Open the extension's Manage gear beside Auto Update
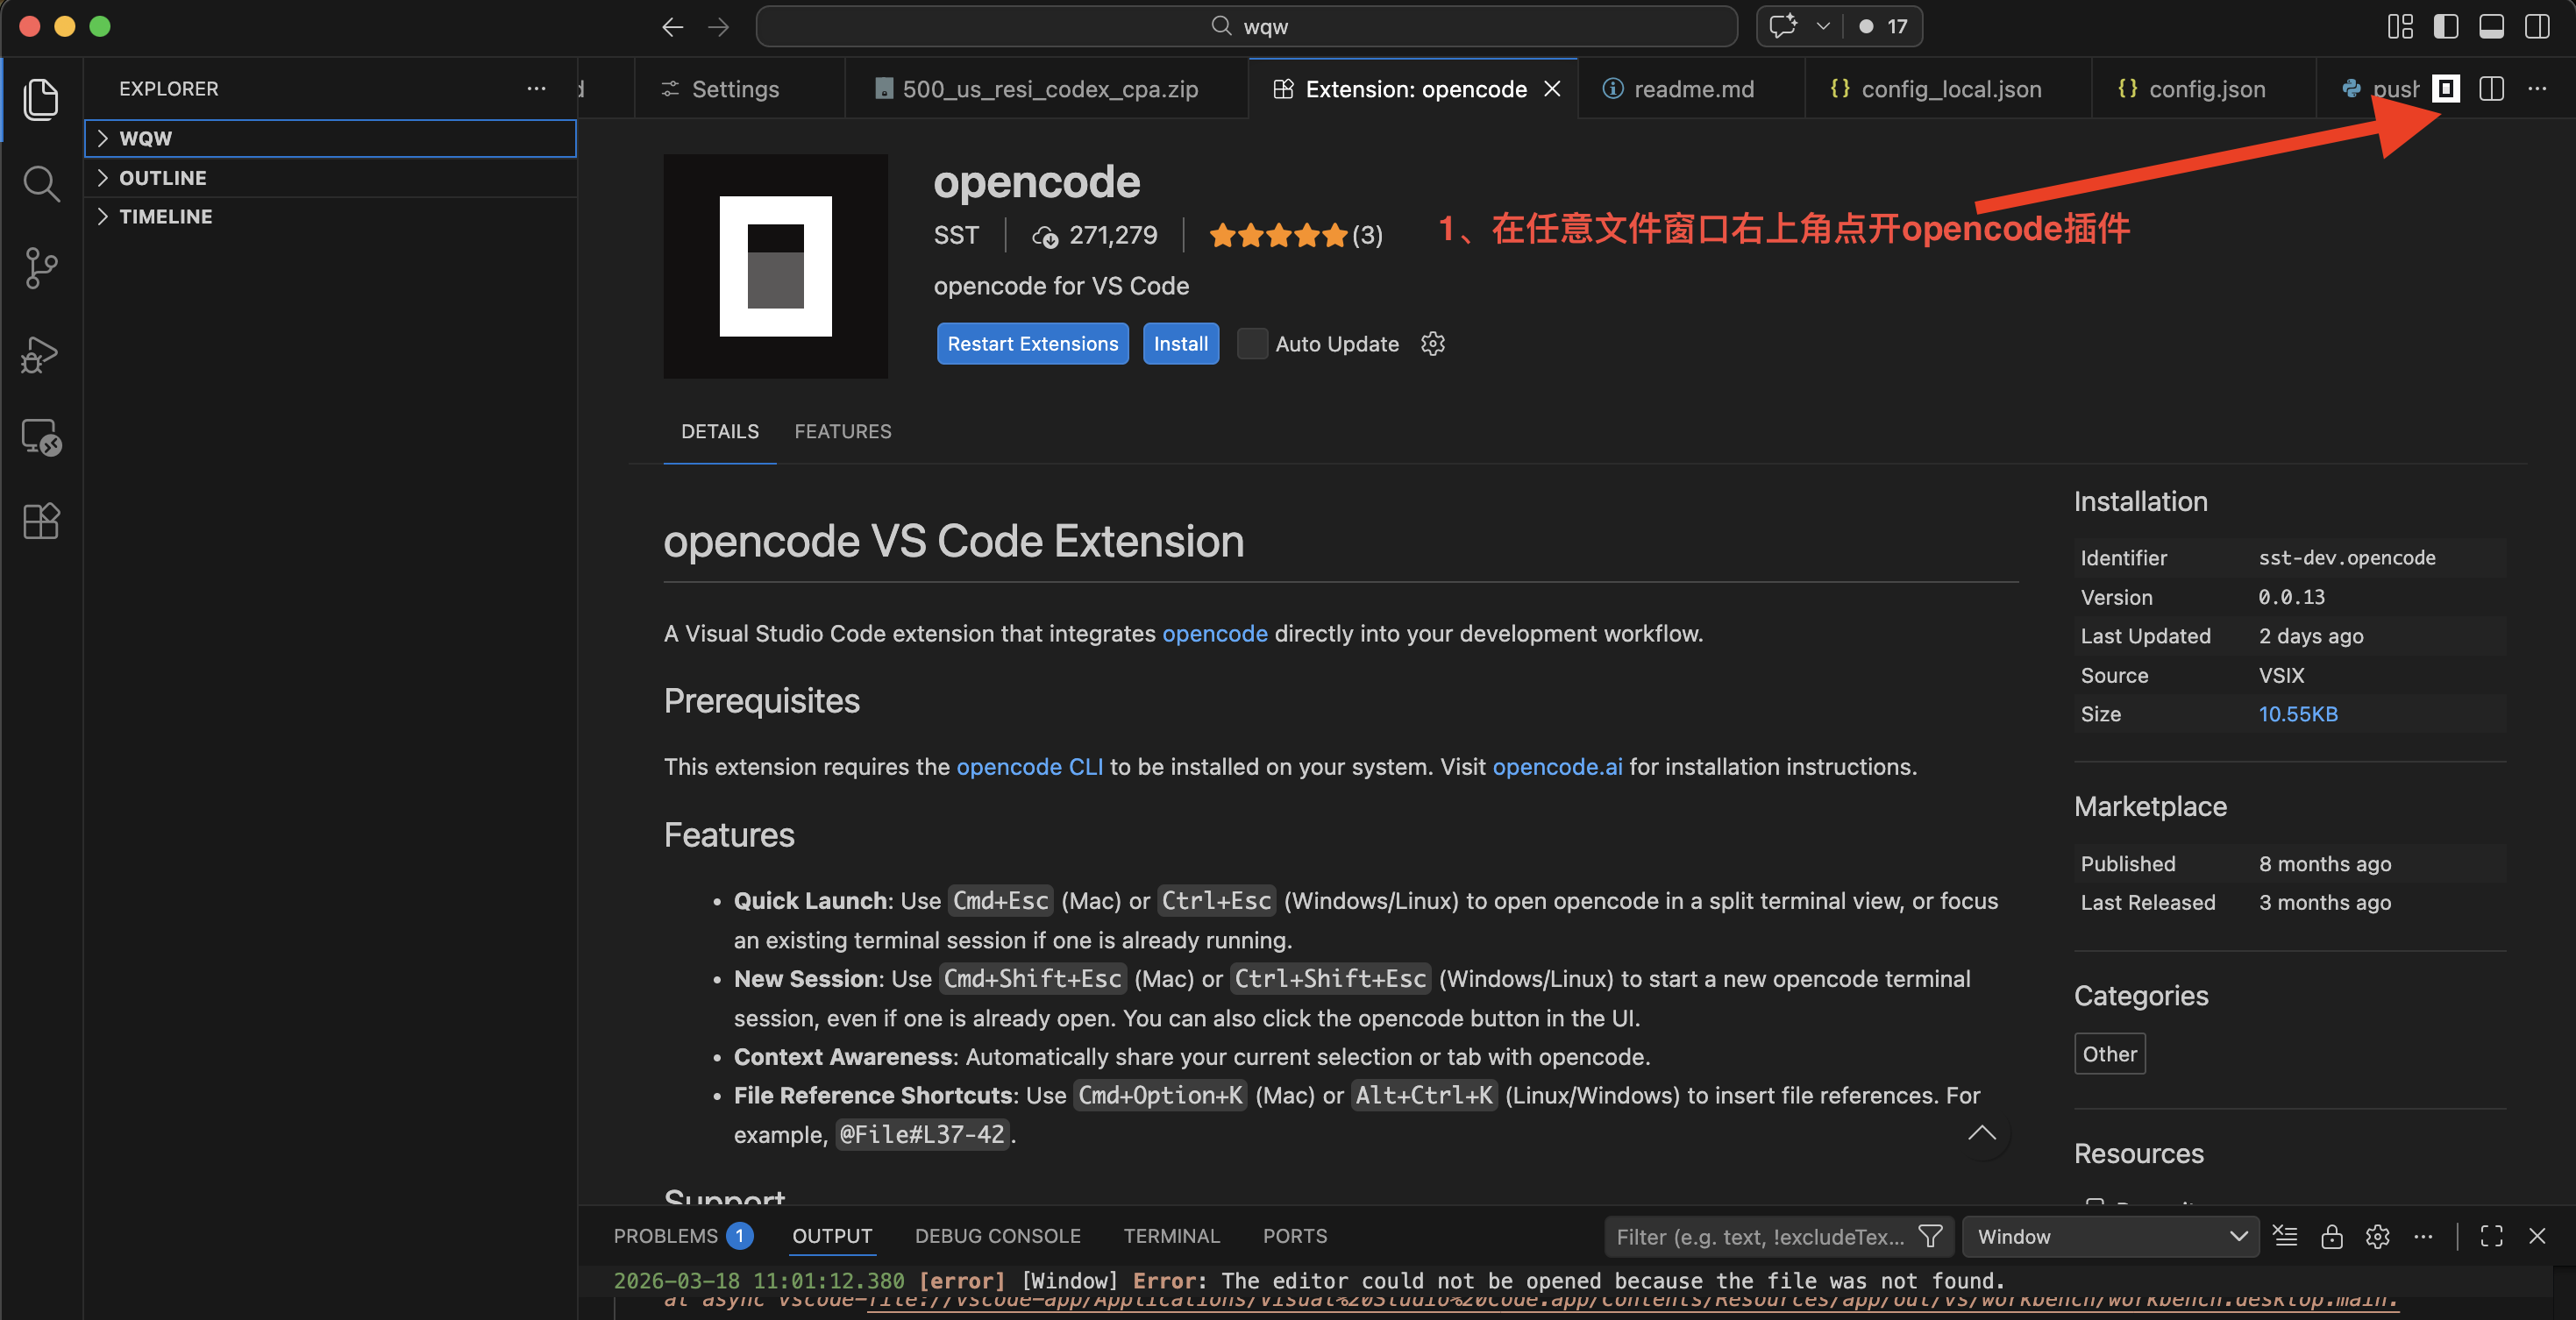The width and height of the screenshot is (2576, 1320). [x=1432, y=343]
